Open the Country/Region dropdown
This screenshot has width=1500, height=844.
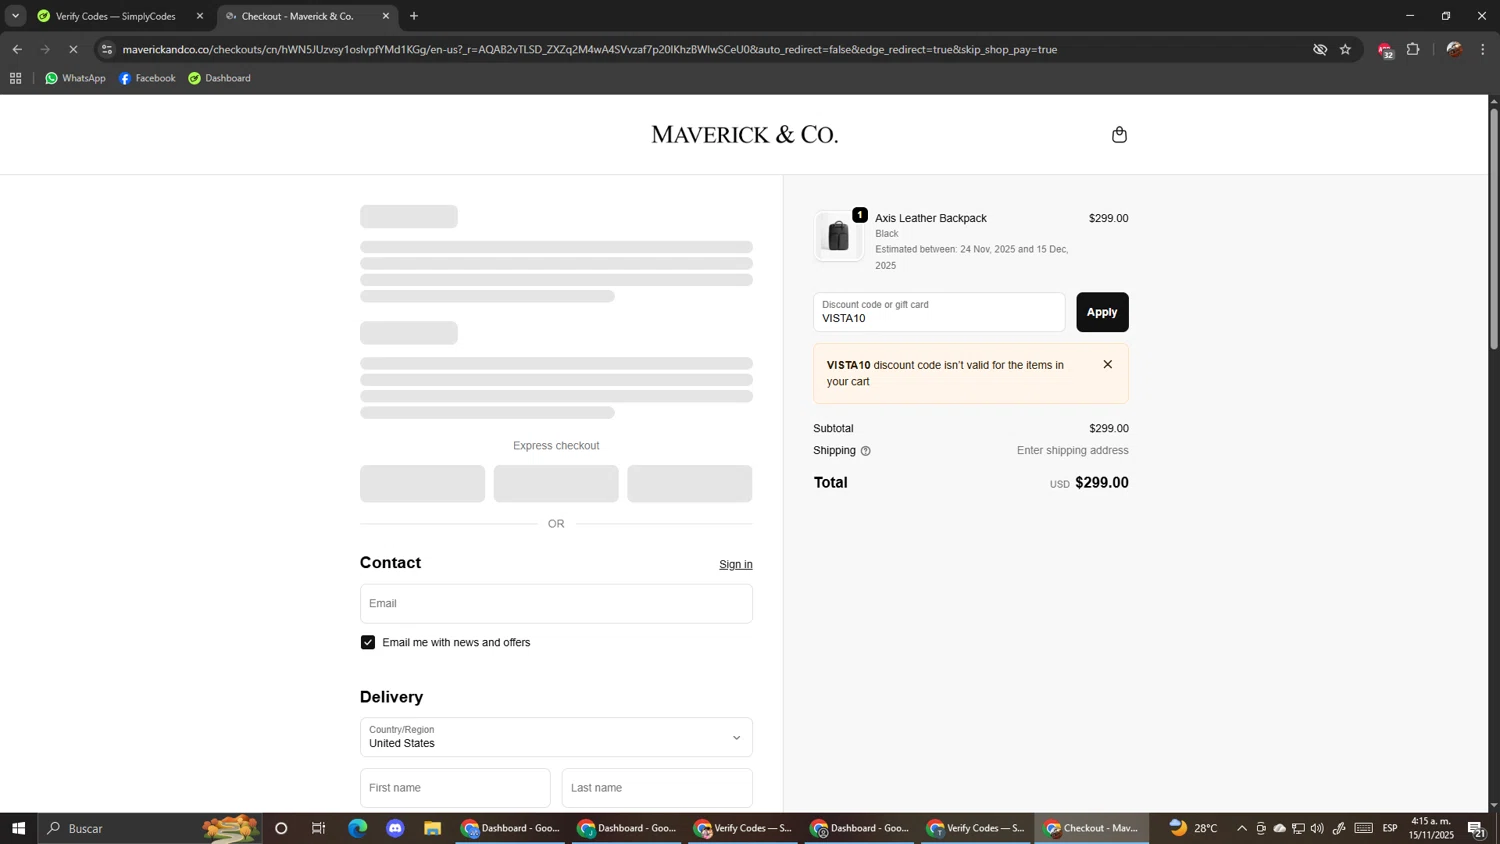point(556,737)
